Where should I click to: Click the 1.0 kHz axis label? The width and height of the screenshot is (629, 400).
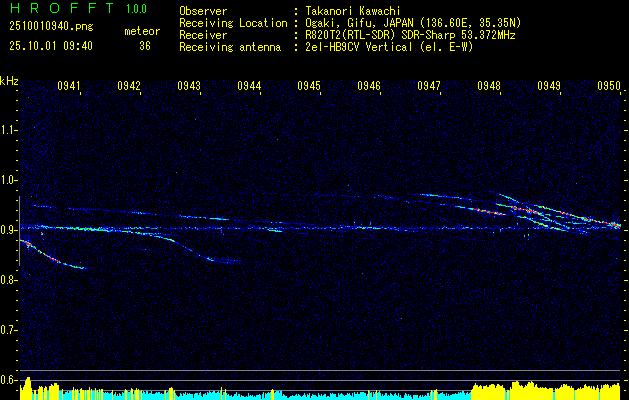[8, 180]
